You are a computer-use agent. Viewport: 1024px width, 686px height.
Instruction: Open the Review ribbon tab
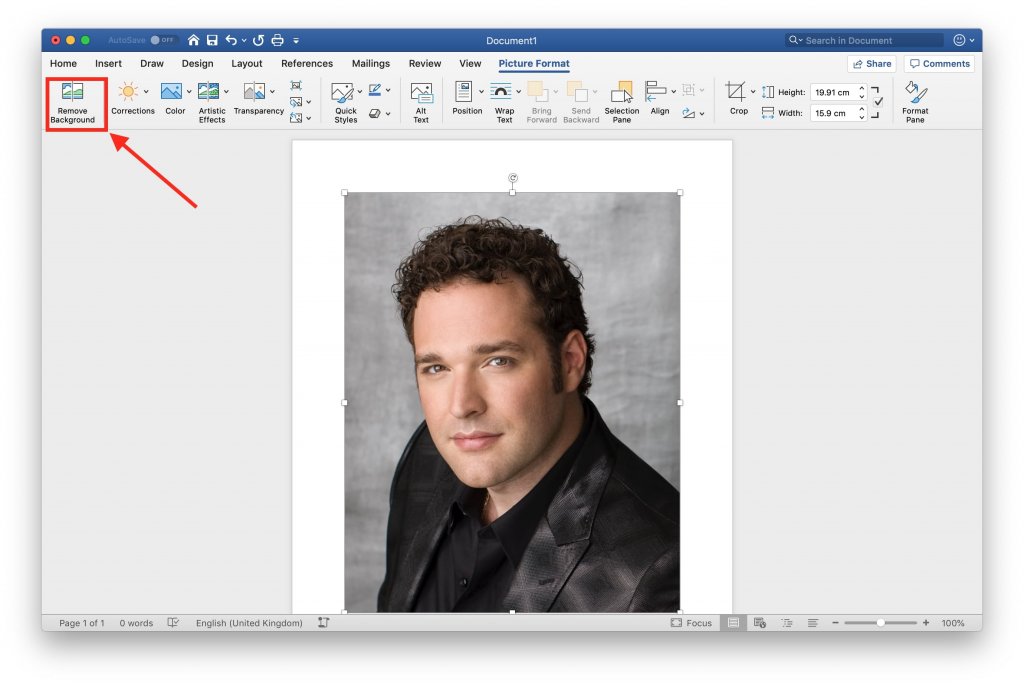tap(424, 63)
